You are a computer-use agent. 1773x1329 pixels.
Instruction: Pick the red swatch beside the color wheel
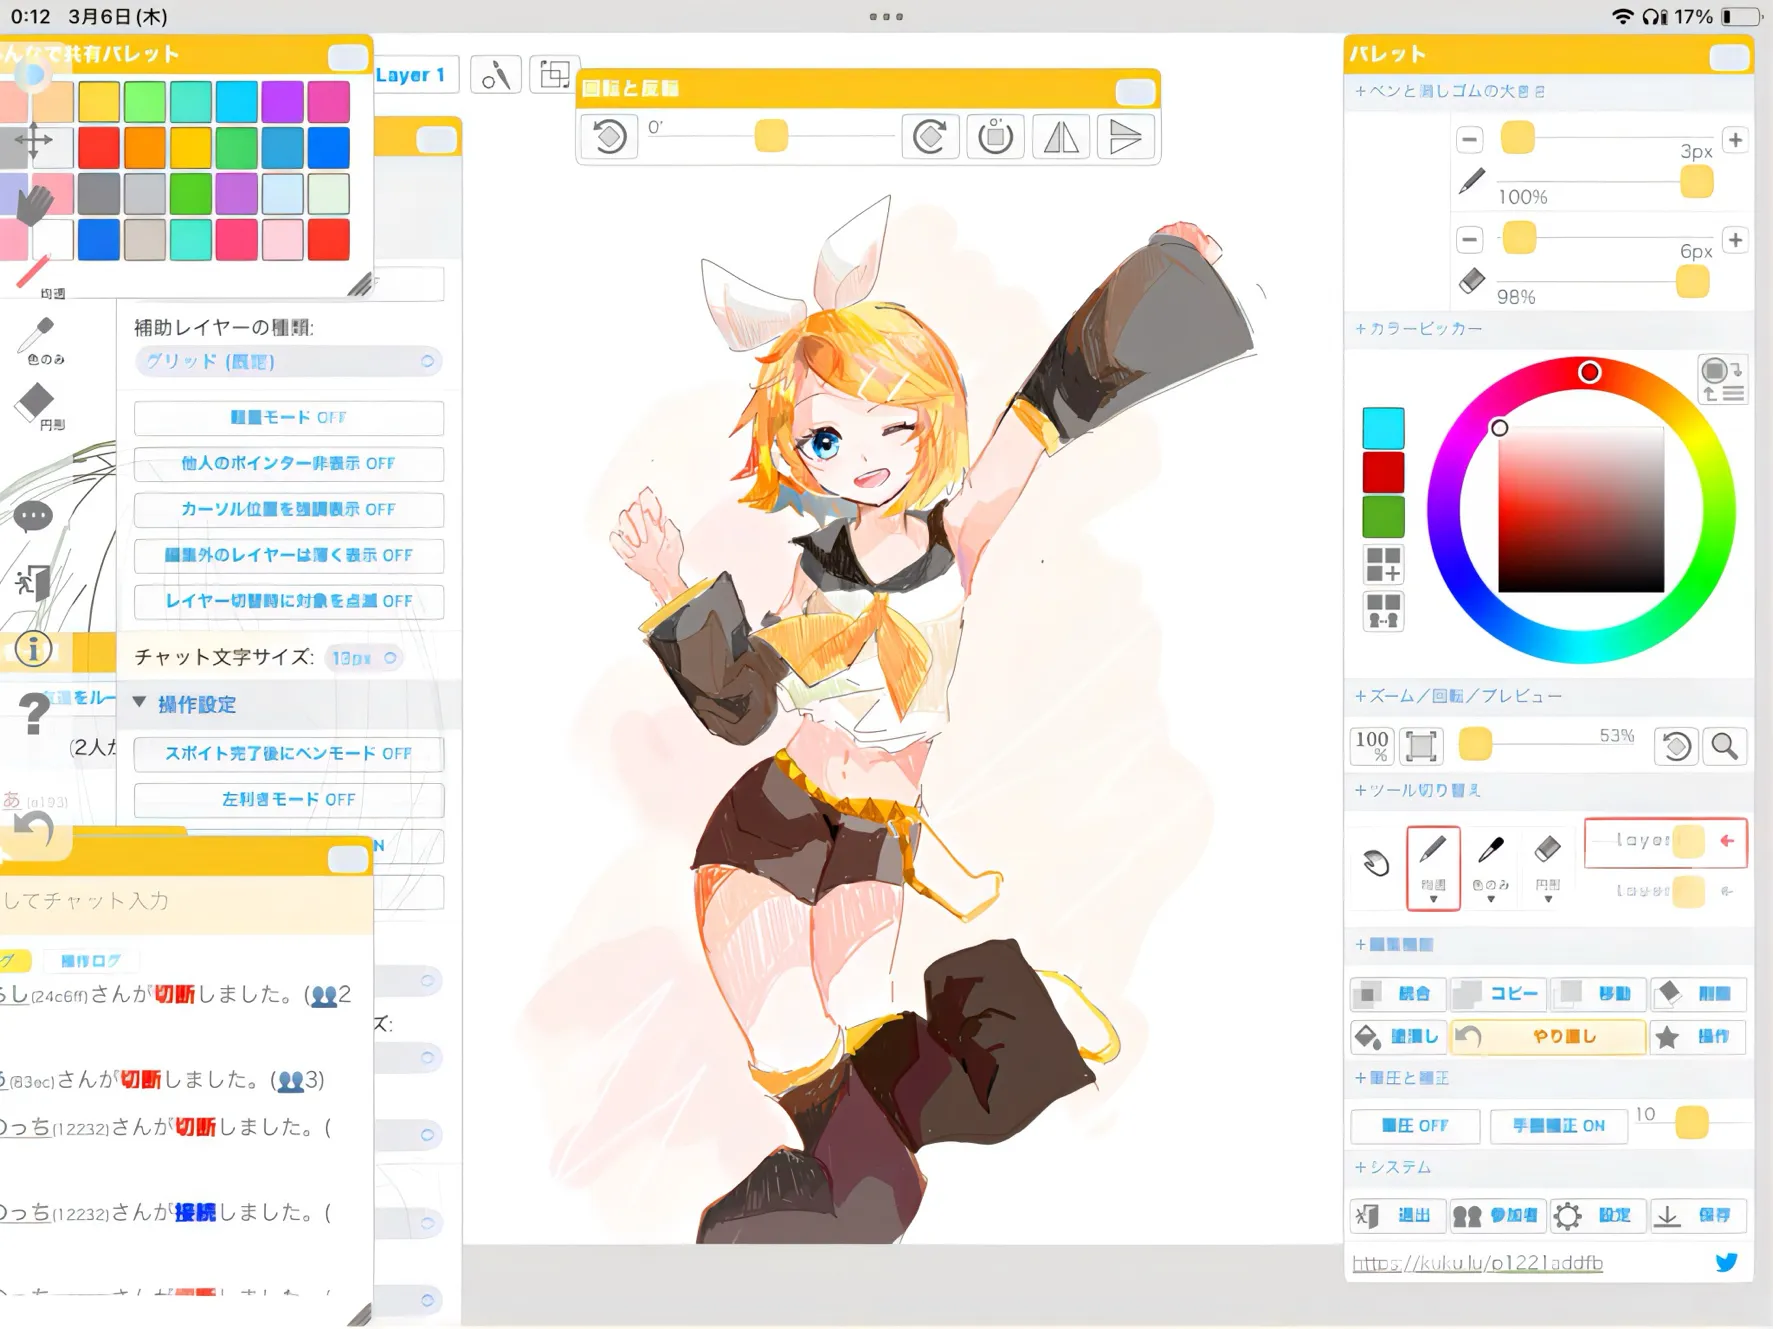[x=1383, y=472]
